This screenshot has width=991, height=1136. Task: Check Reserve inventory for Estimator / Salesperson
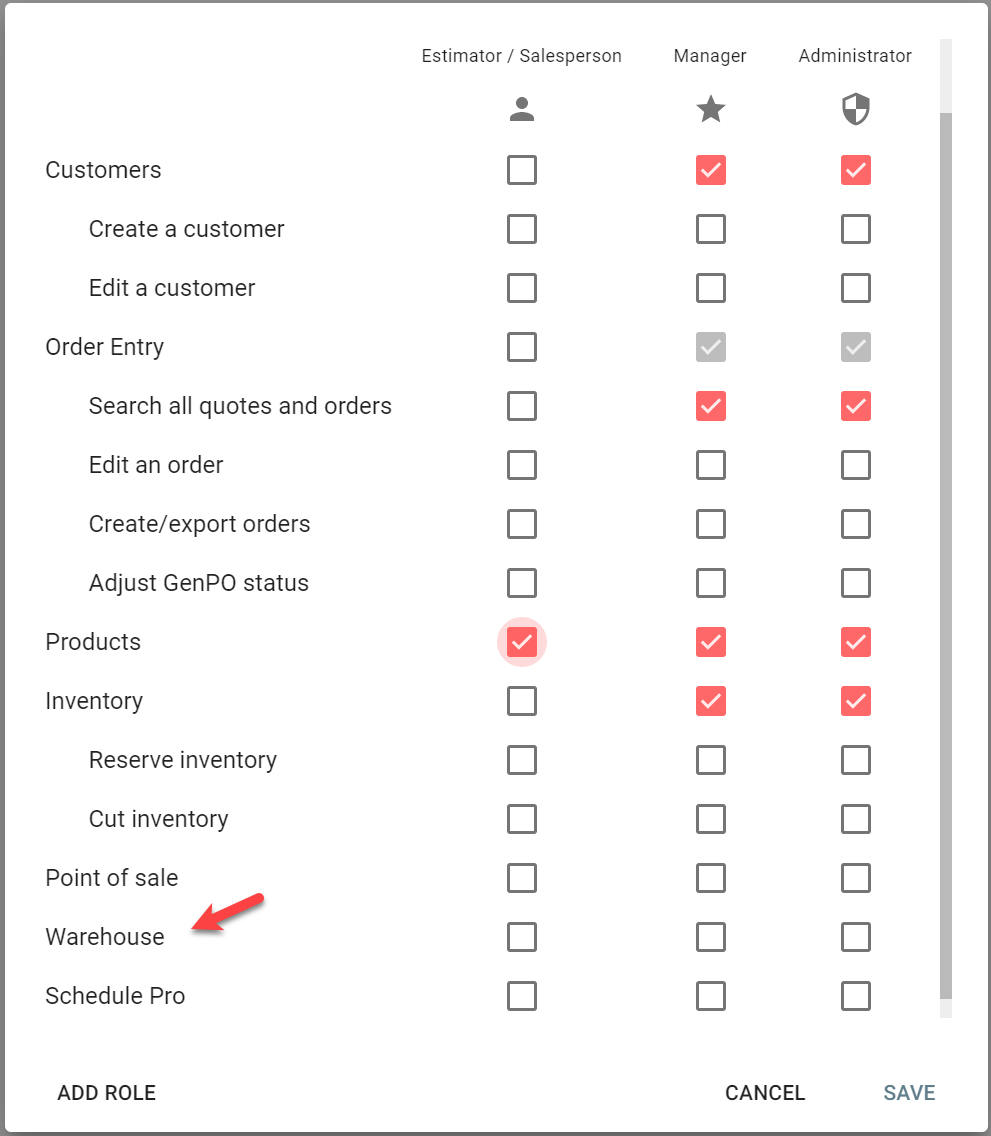pyautogui.click(x=522, y=760)
